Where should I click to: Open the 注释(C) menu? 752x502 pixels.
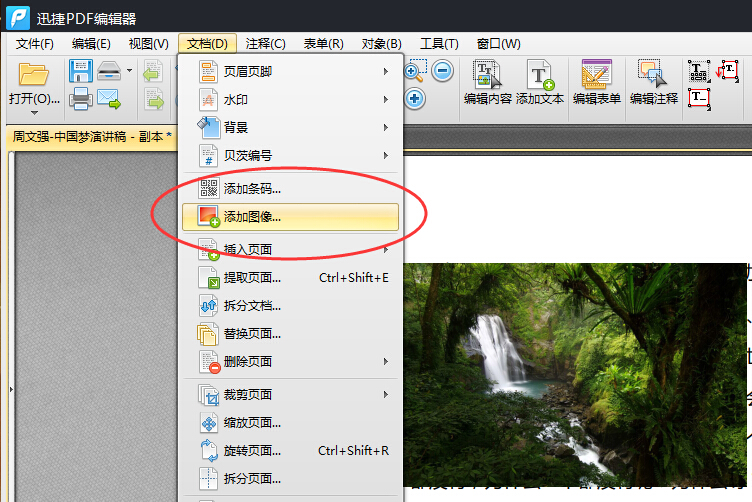coord(265,44)
